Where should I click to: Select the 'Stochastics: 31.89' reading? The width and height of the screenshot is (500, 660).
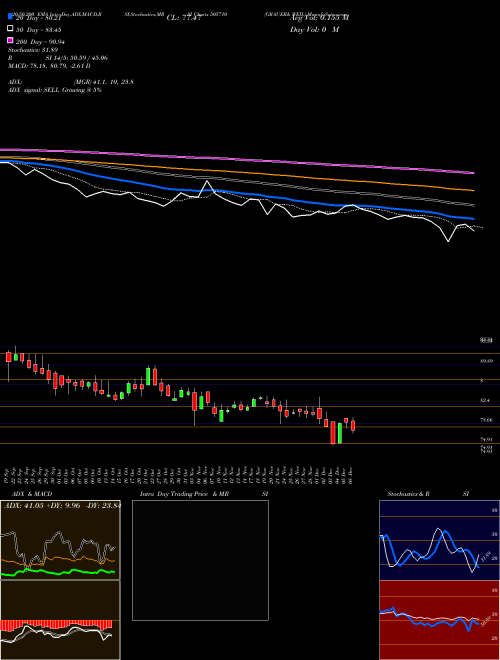pyautogui.click(x=34, y=50)
